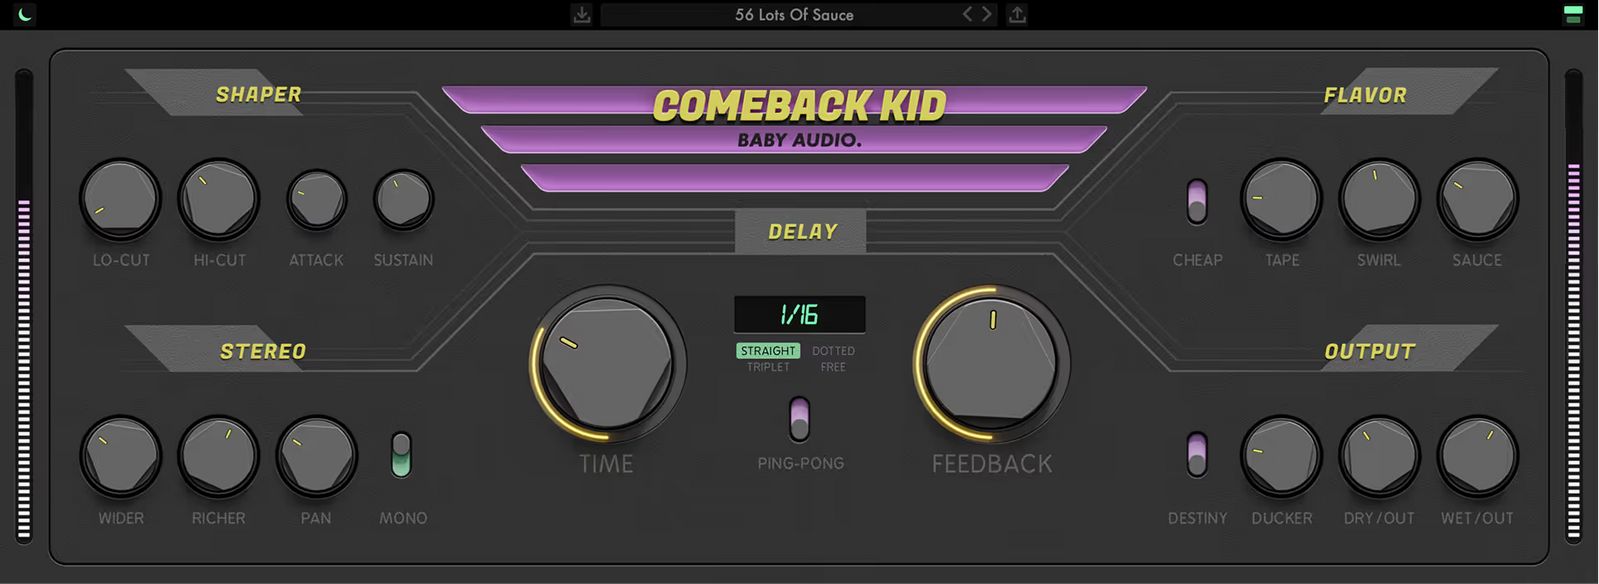This screenshot has height=584, width=1599.
Task: Open the '56 Lots Of Sauce' preset list
Action: pyautogui.click(x=794, y=14)
